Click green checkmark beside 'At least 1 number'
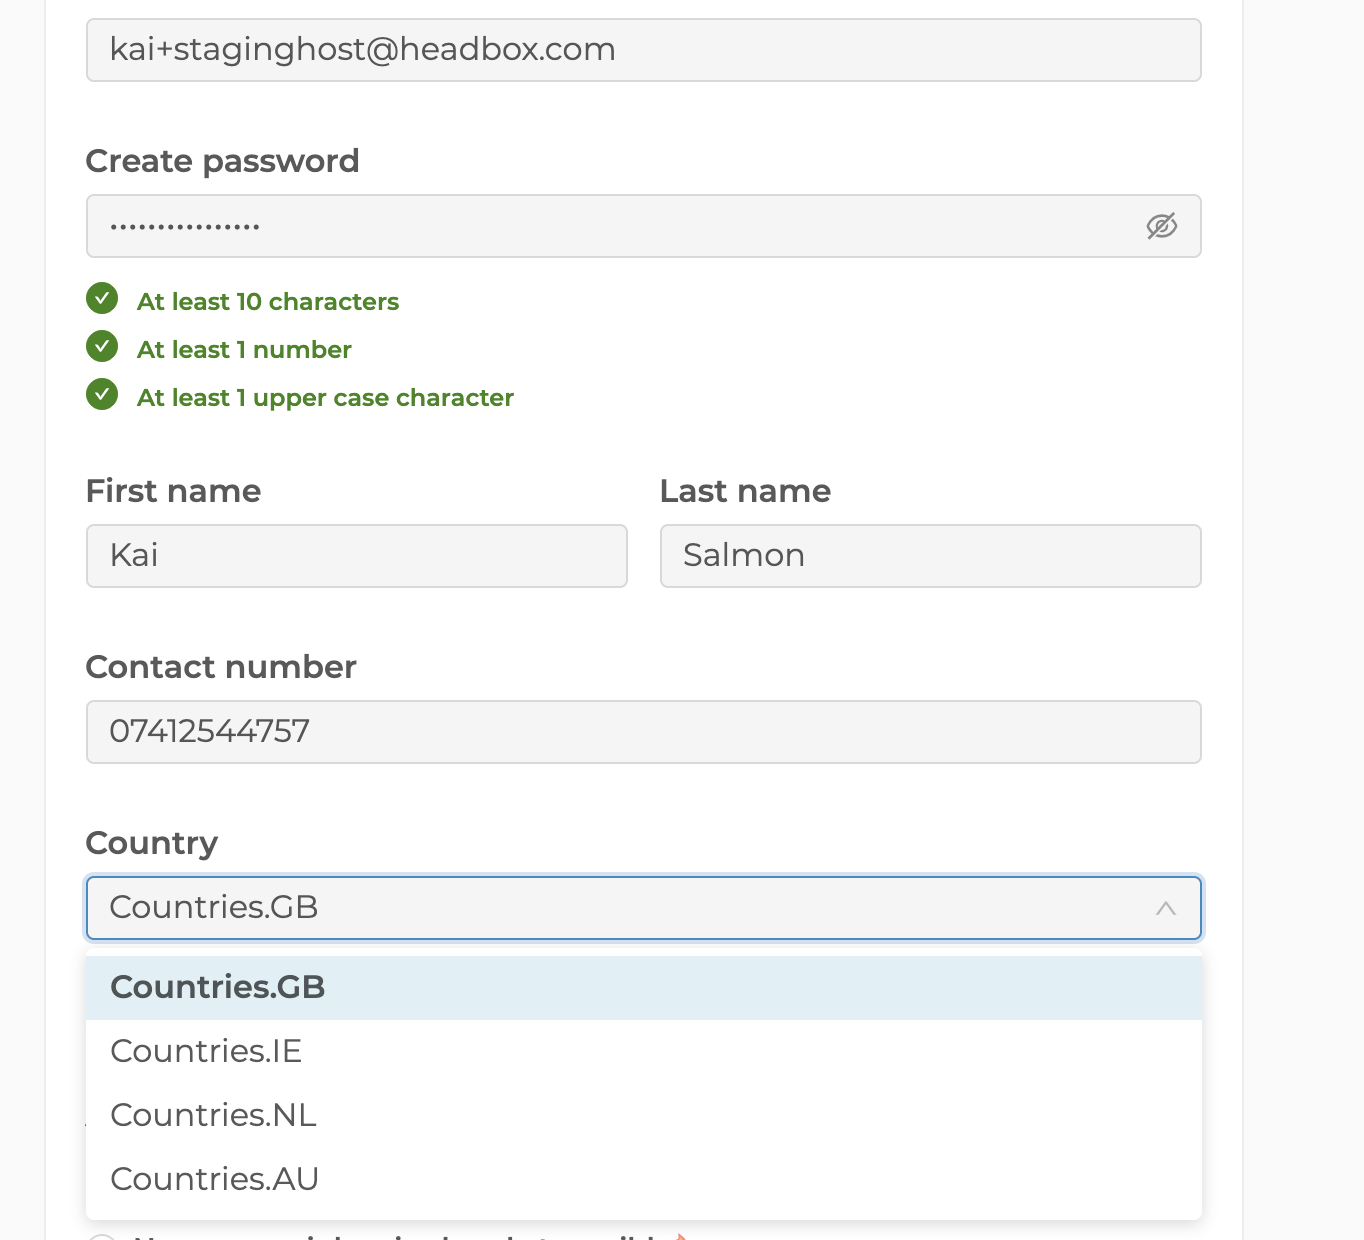Viewport: 1364px width, 1240px height. (102, 347)
